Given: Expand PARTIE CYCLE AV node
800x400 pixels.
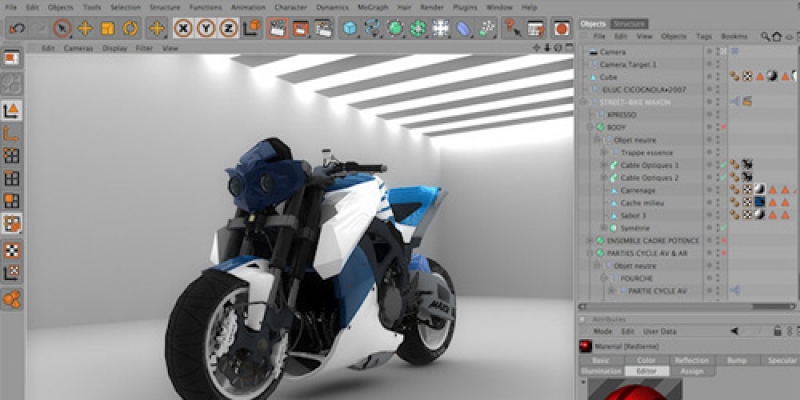Looking at the screenshot, I should (611, 291).
